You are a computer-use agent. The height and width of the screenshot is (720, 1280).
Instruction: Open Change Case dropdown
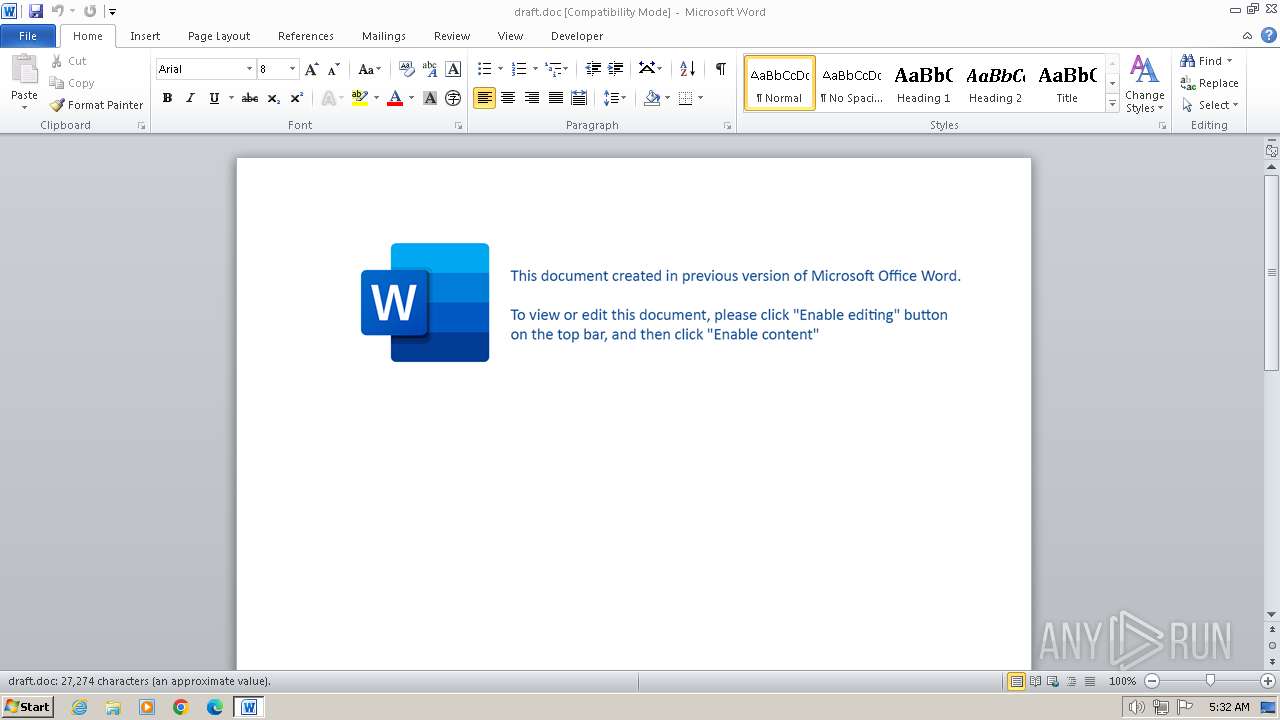coord(369,69)
